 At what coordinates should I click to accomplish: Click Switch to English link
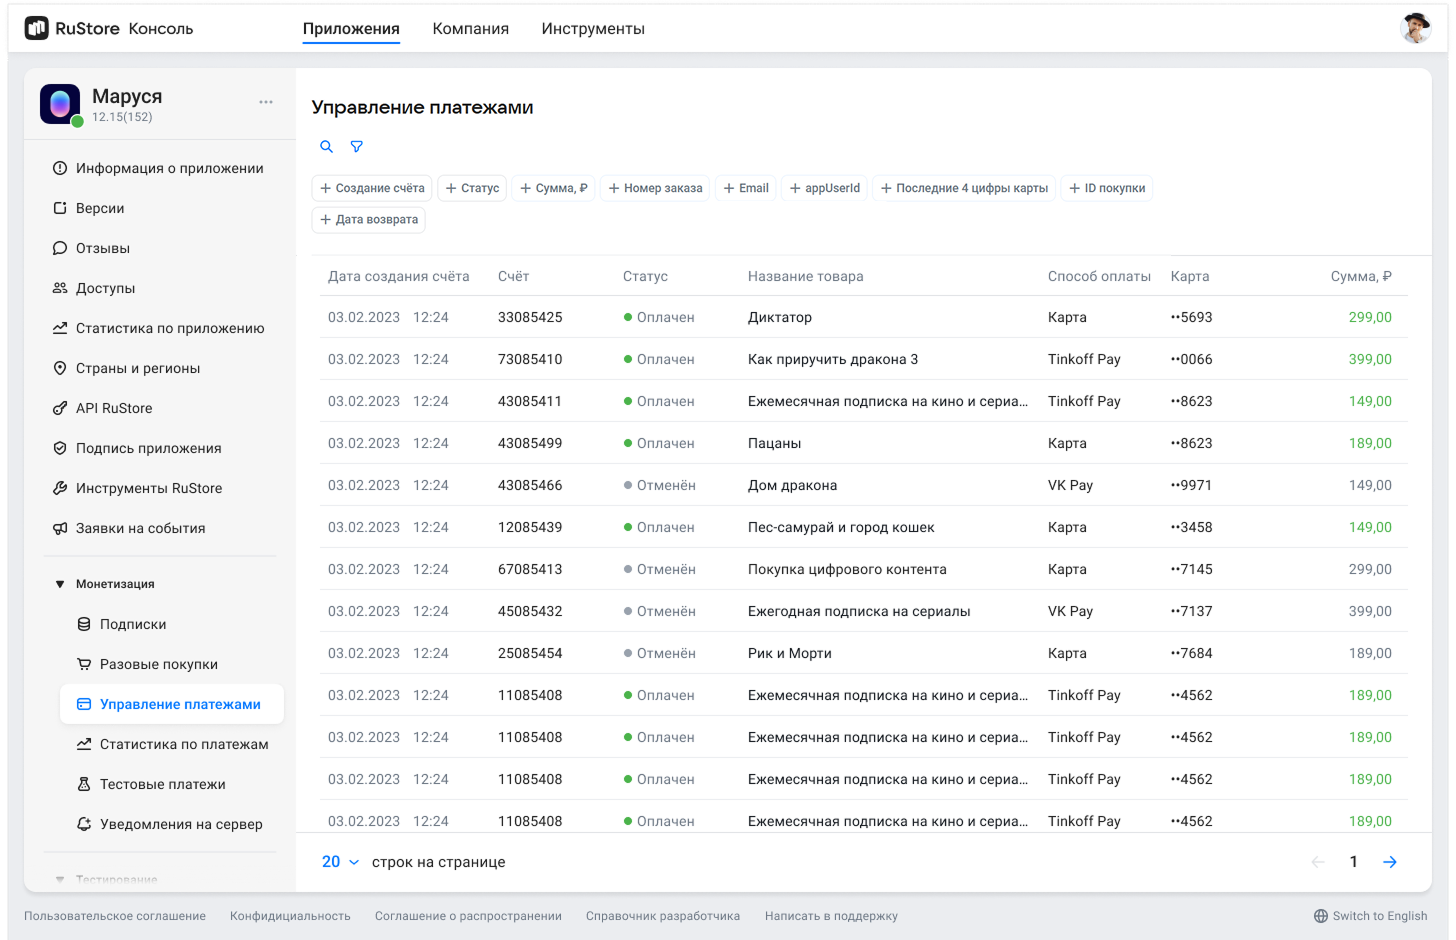point(1370,916)
